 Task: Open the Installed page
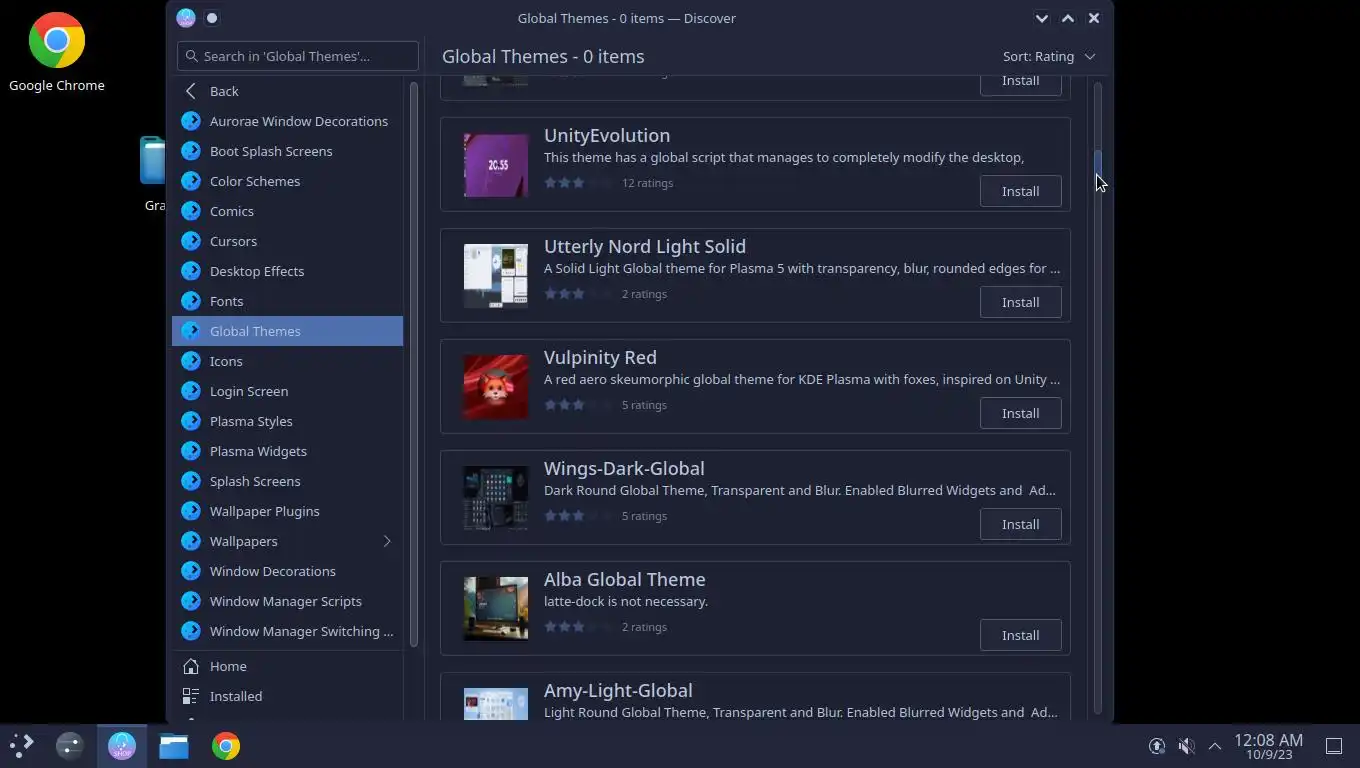[288, 696]
